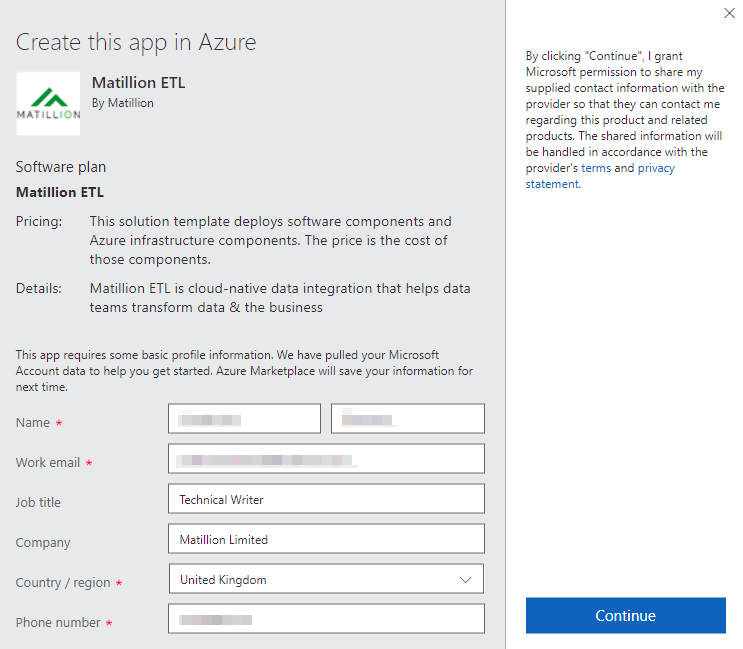Edit the Company field Matillion Limited

326,539
